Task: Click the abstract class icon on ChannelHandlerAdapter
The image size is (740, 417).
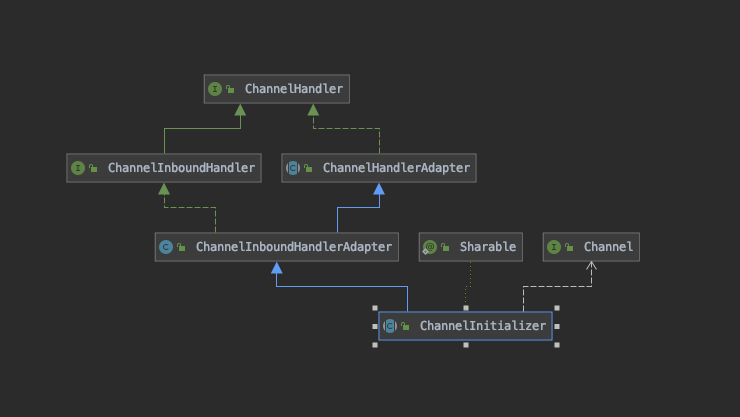Action: [293, 168]
